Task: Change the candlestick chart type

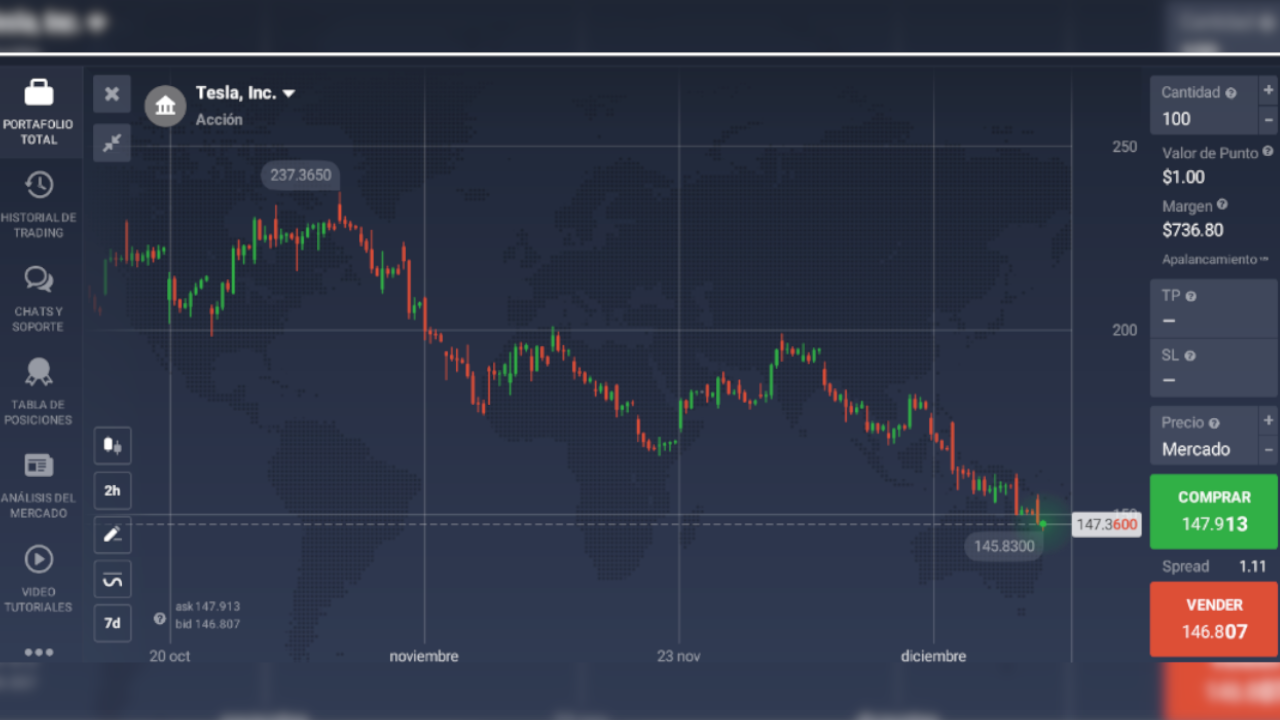Action: 112,446
